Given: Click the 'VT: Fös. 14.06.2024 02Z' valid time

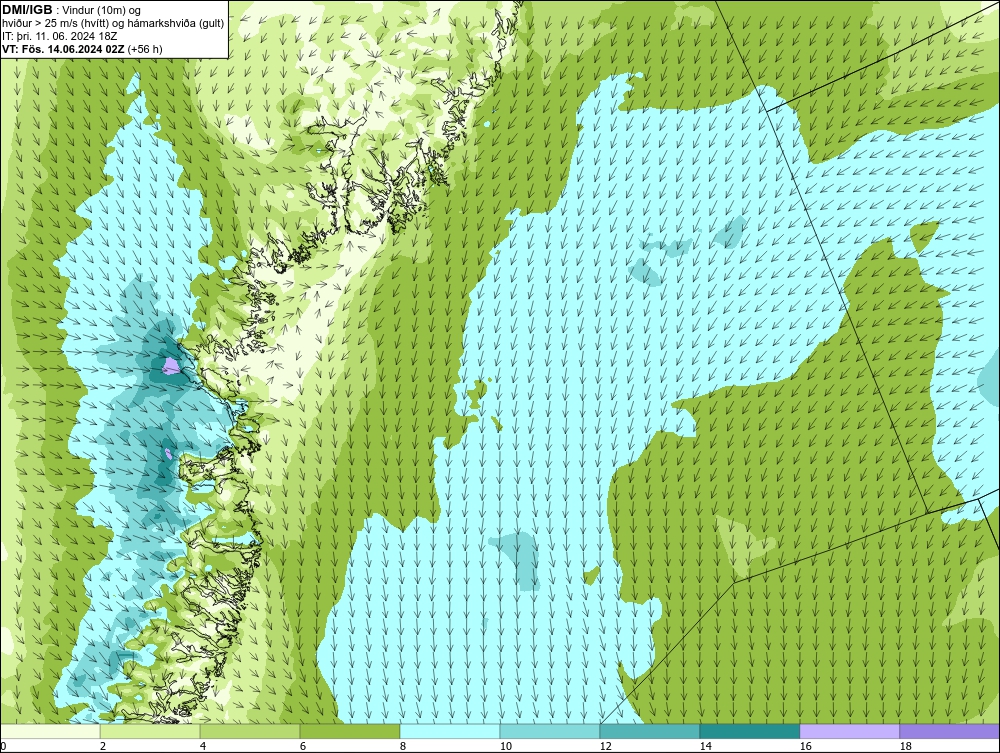Looking at the screenshot, I should tap(64, 49).
